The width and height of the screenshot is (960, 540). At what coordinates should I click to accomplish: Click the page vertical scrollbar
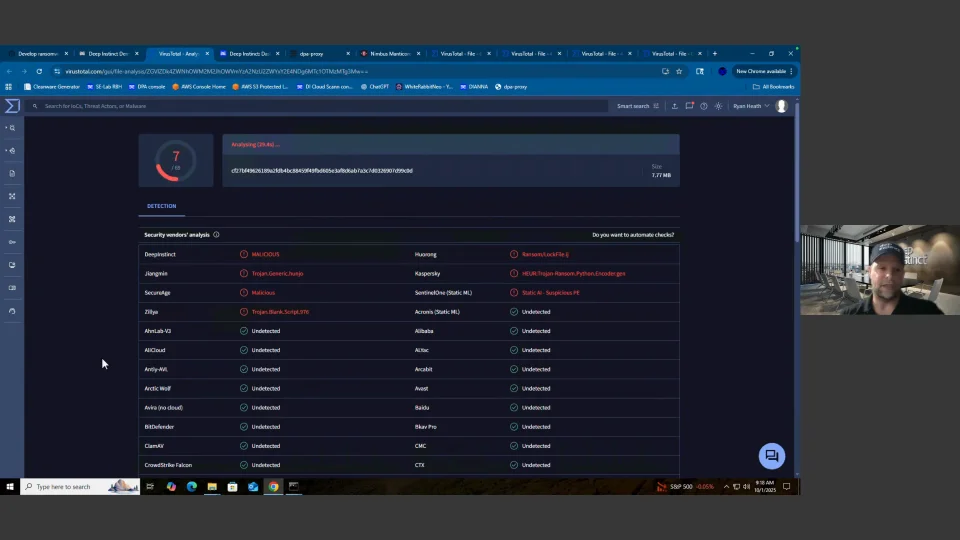(x=797, y=171)
